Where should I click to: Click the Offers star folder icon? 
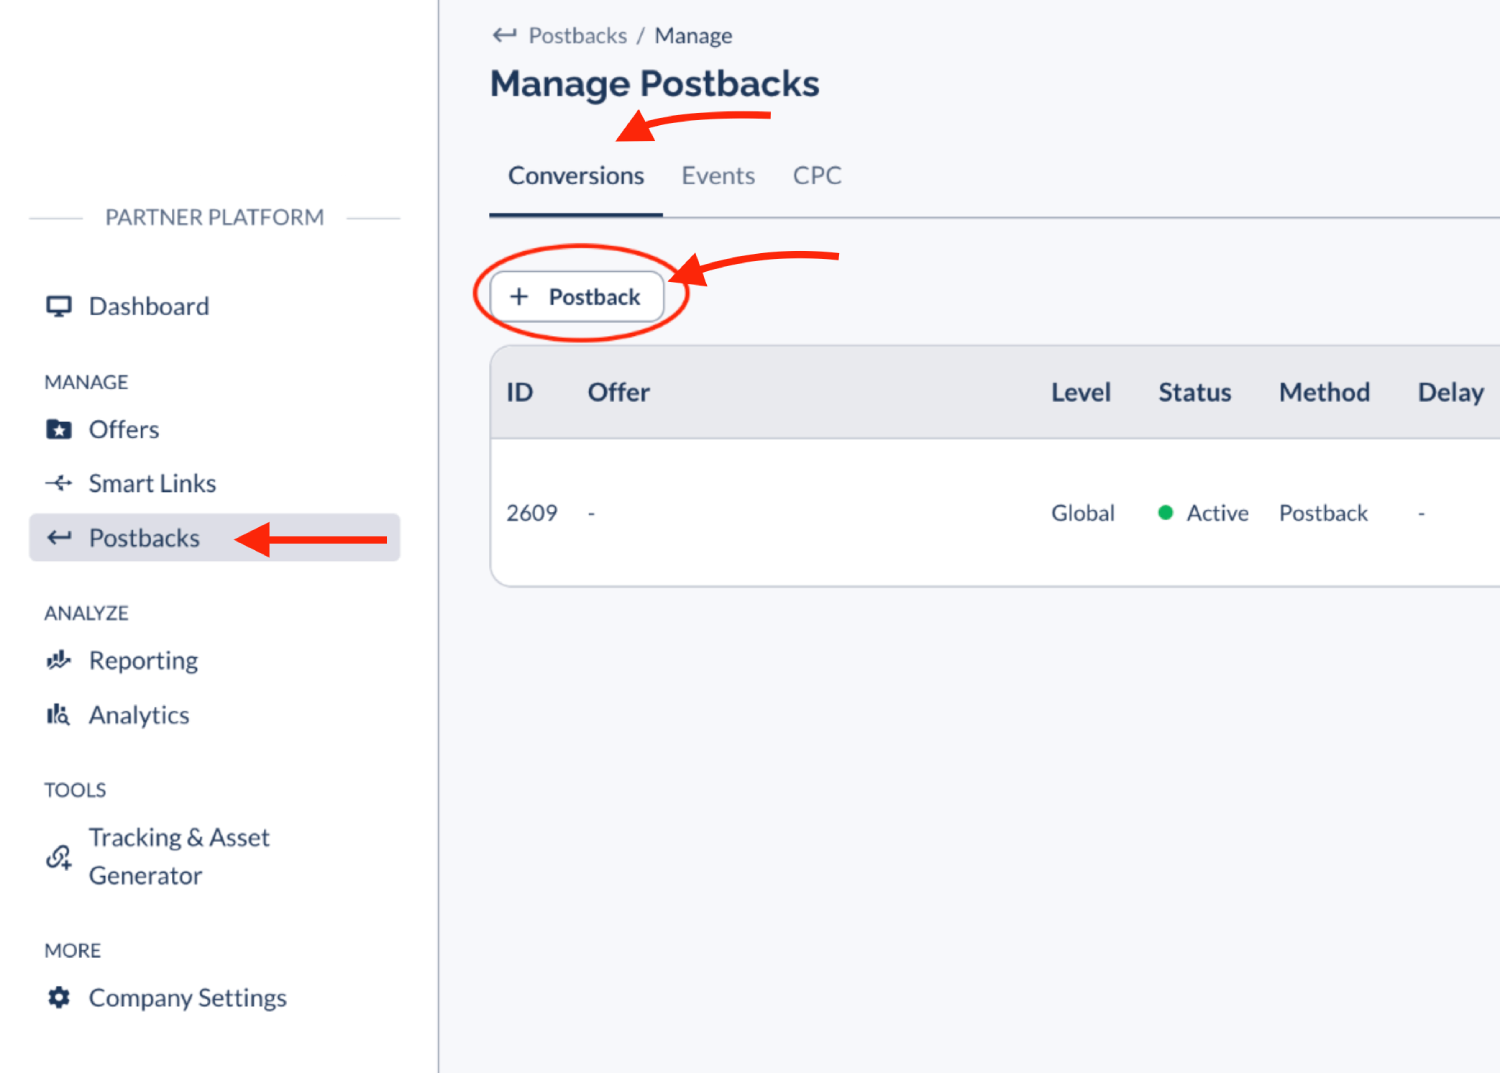click(x=59, y=429)
